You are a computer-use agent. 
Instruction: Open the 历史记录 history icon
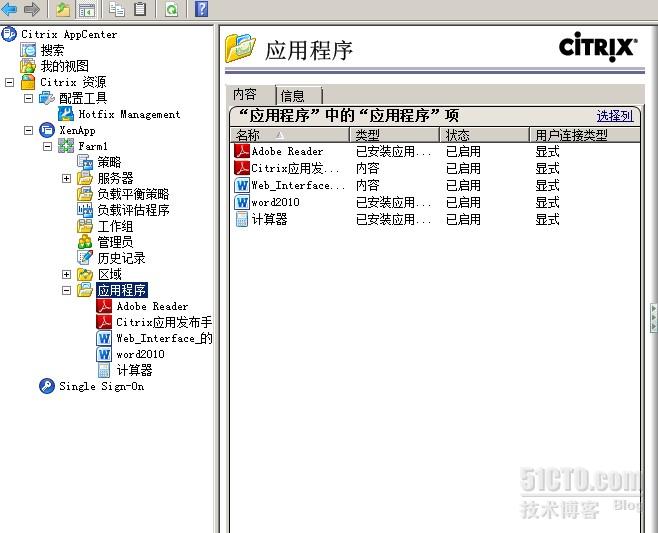(x=85, y=258)
